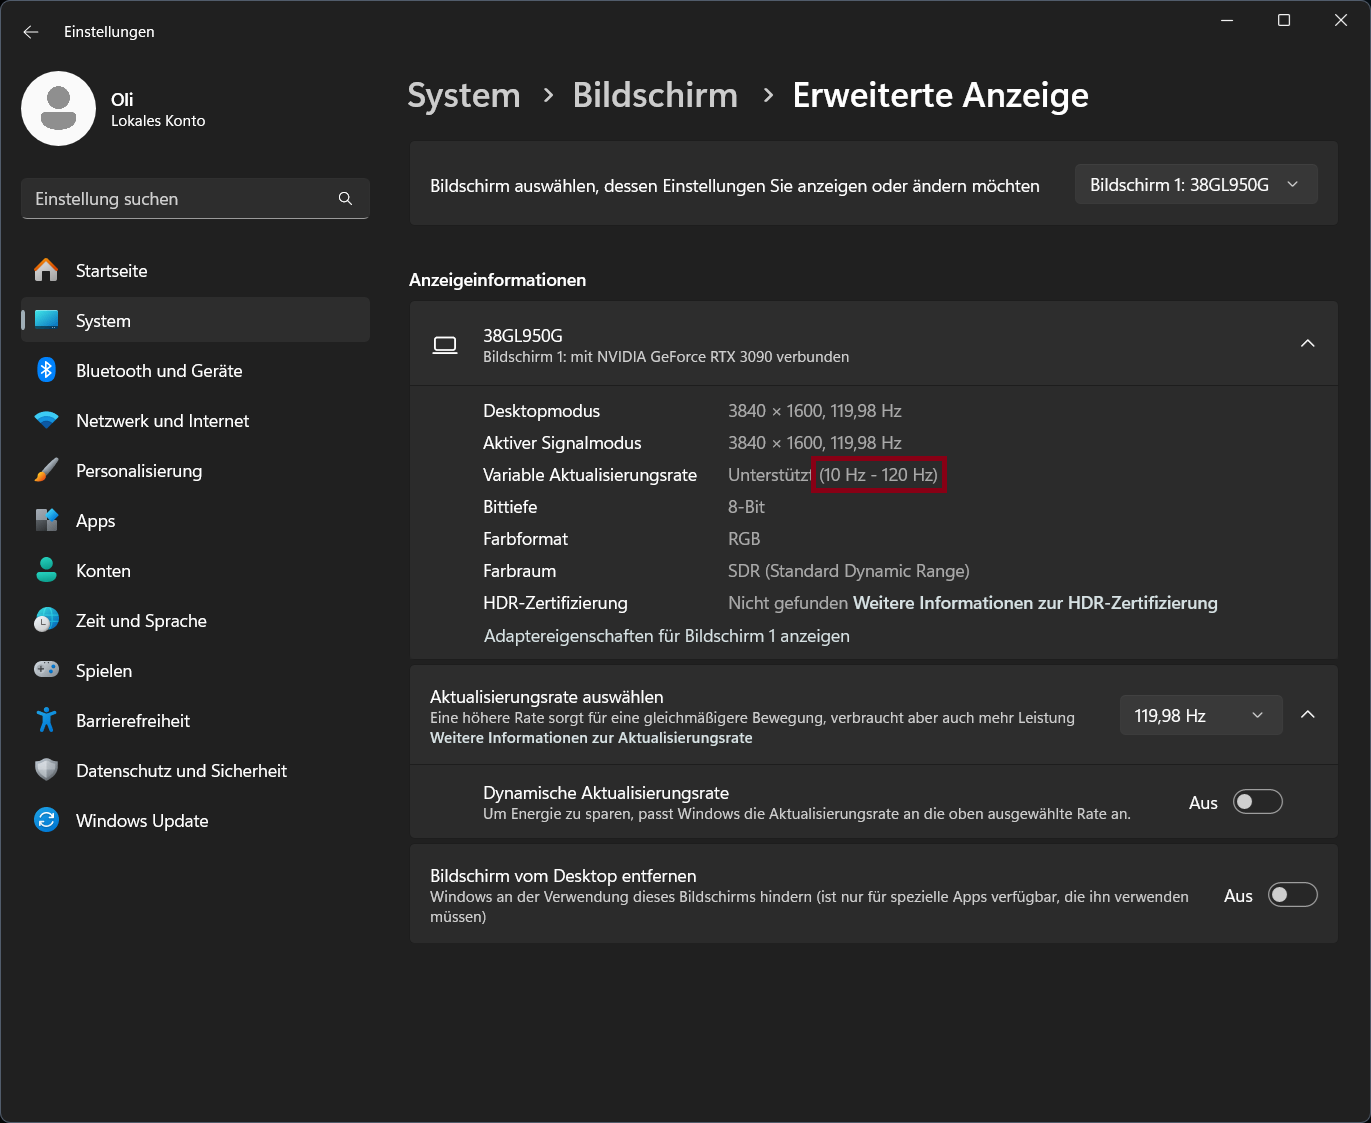Open Startseite in the sidebar

(195, 270)
